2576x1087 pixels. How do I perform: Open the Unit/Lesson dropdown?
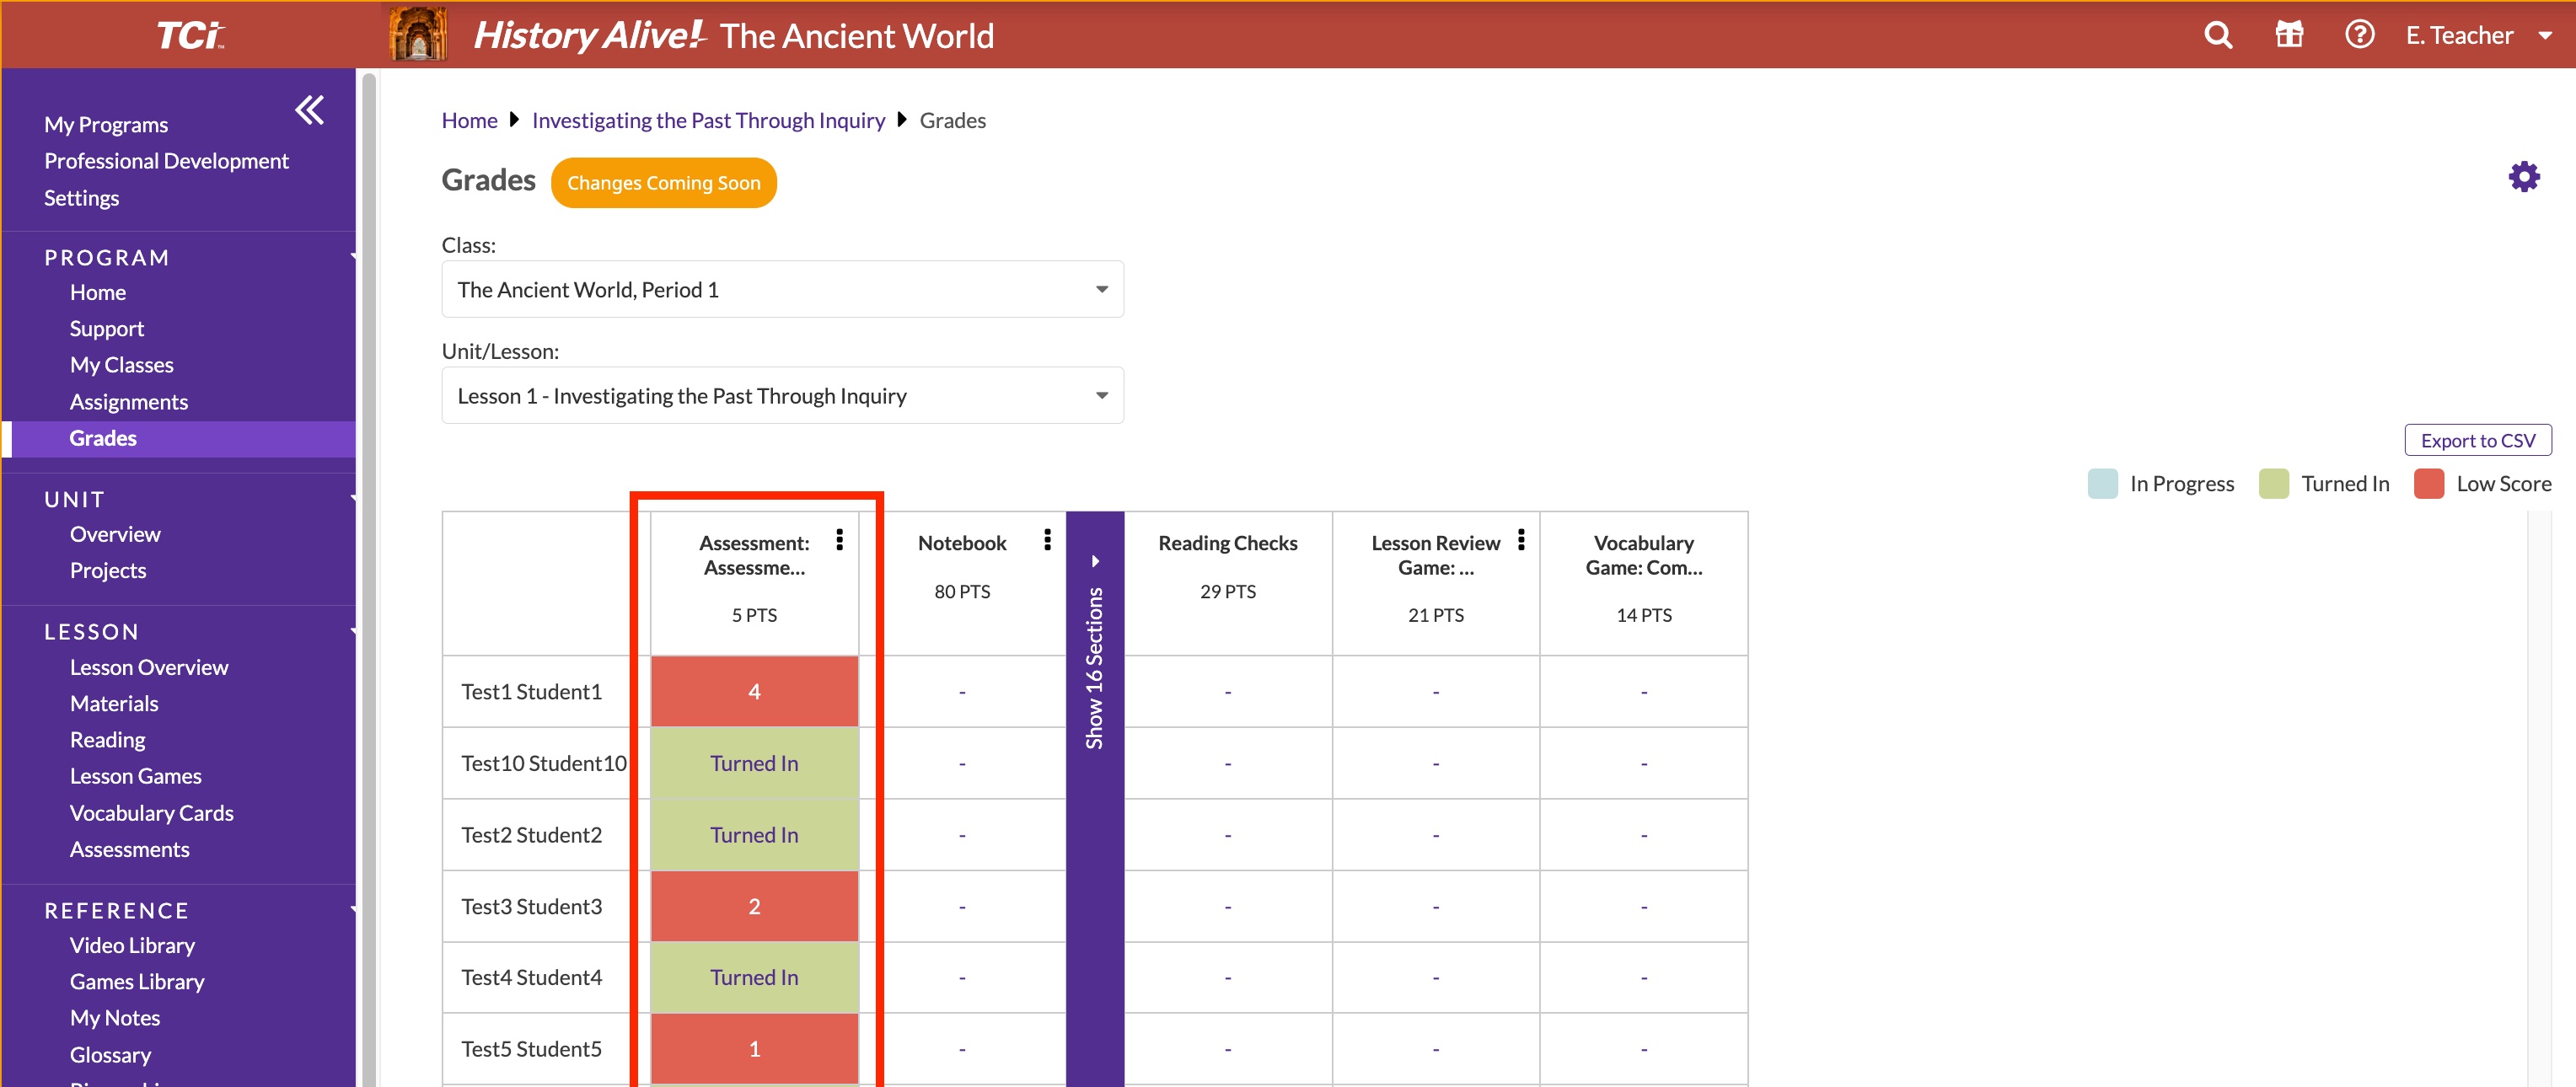click(x=782, y=396)
